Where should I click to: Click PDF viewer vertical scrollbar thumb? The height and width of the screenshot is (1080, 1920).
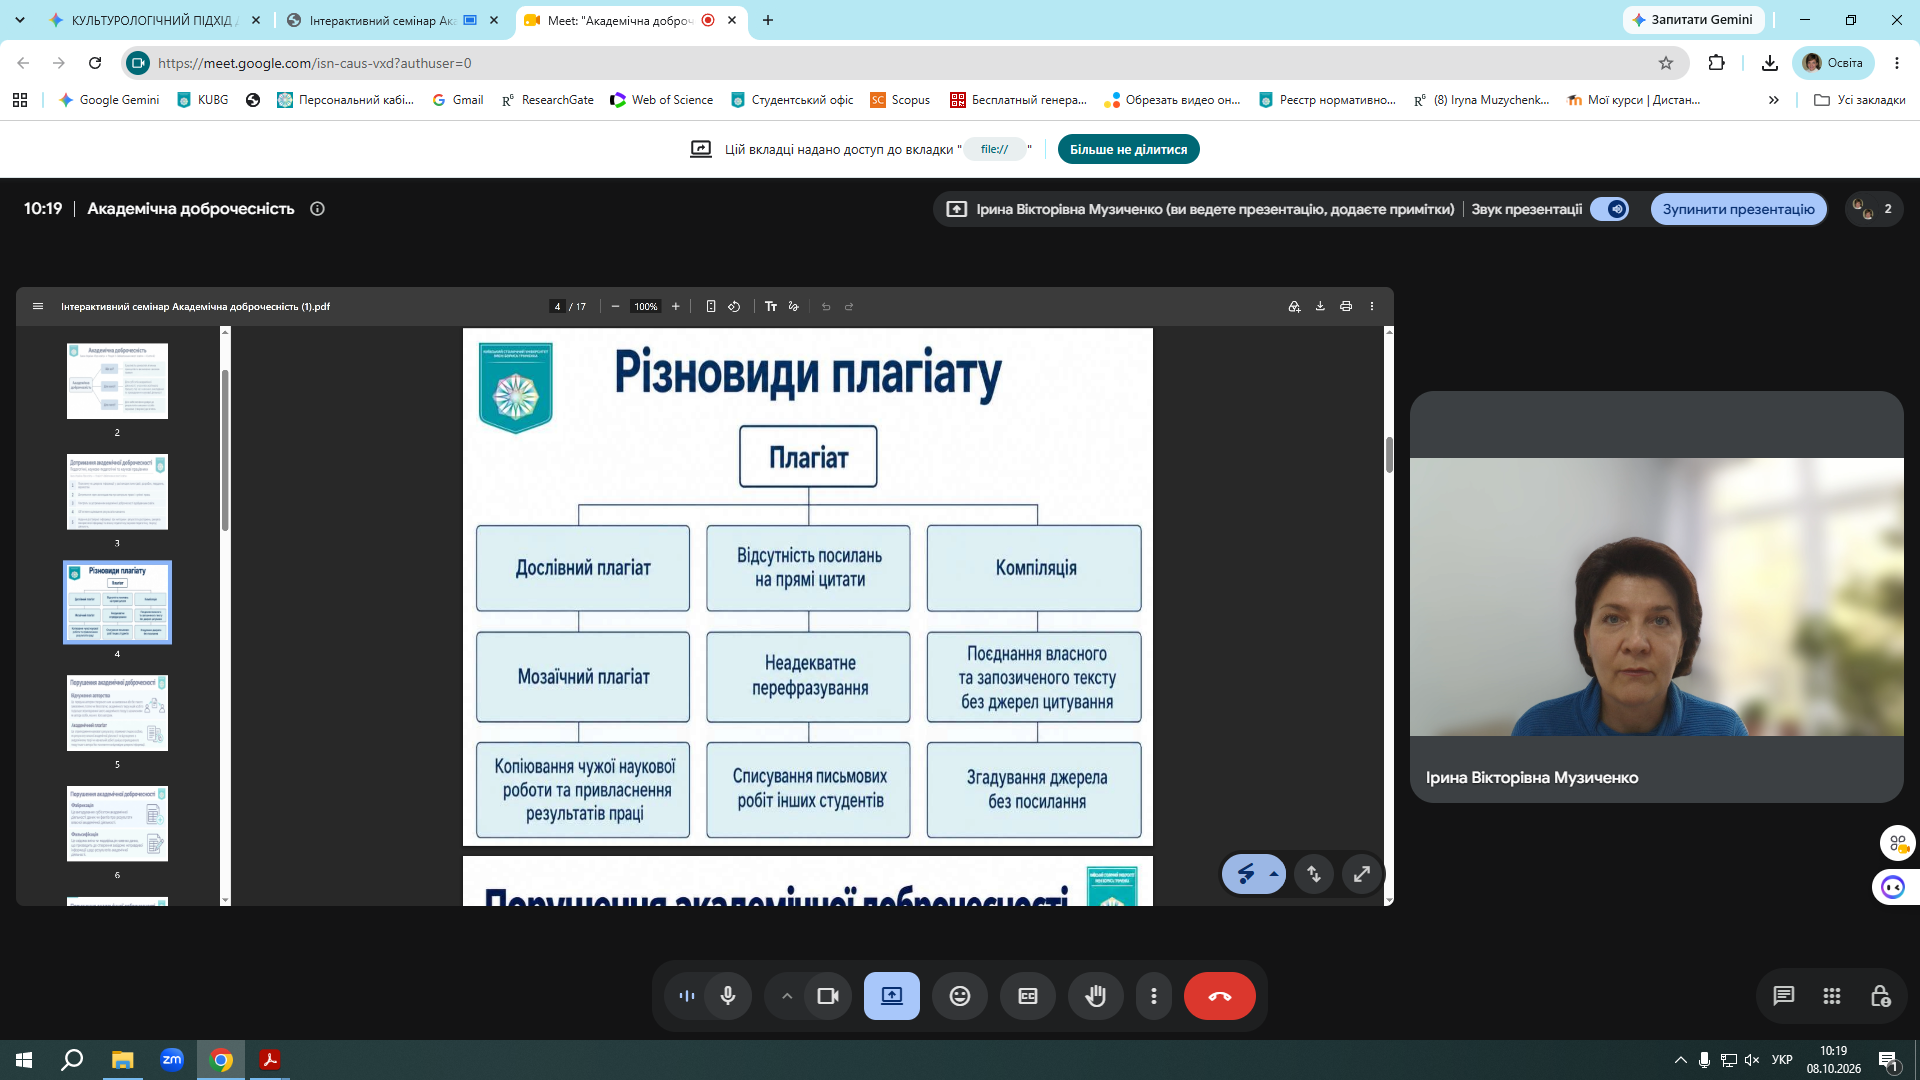(1389, 455)
